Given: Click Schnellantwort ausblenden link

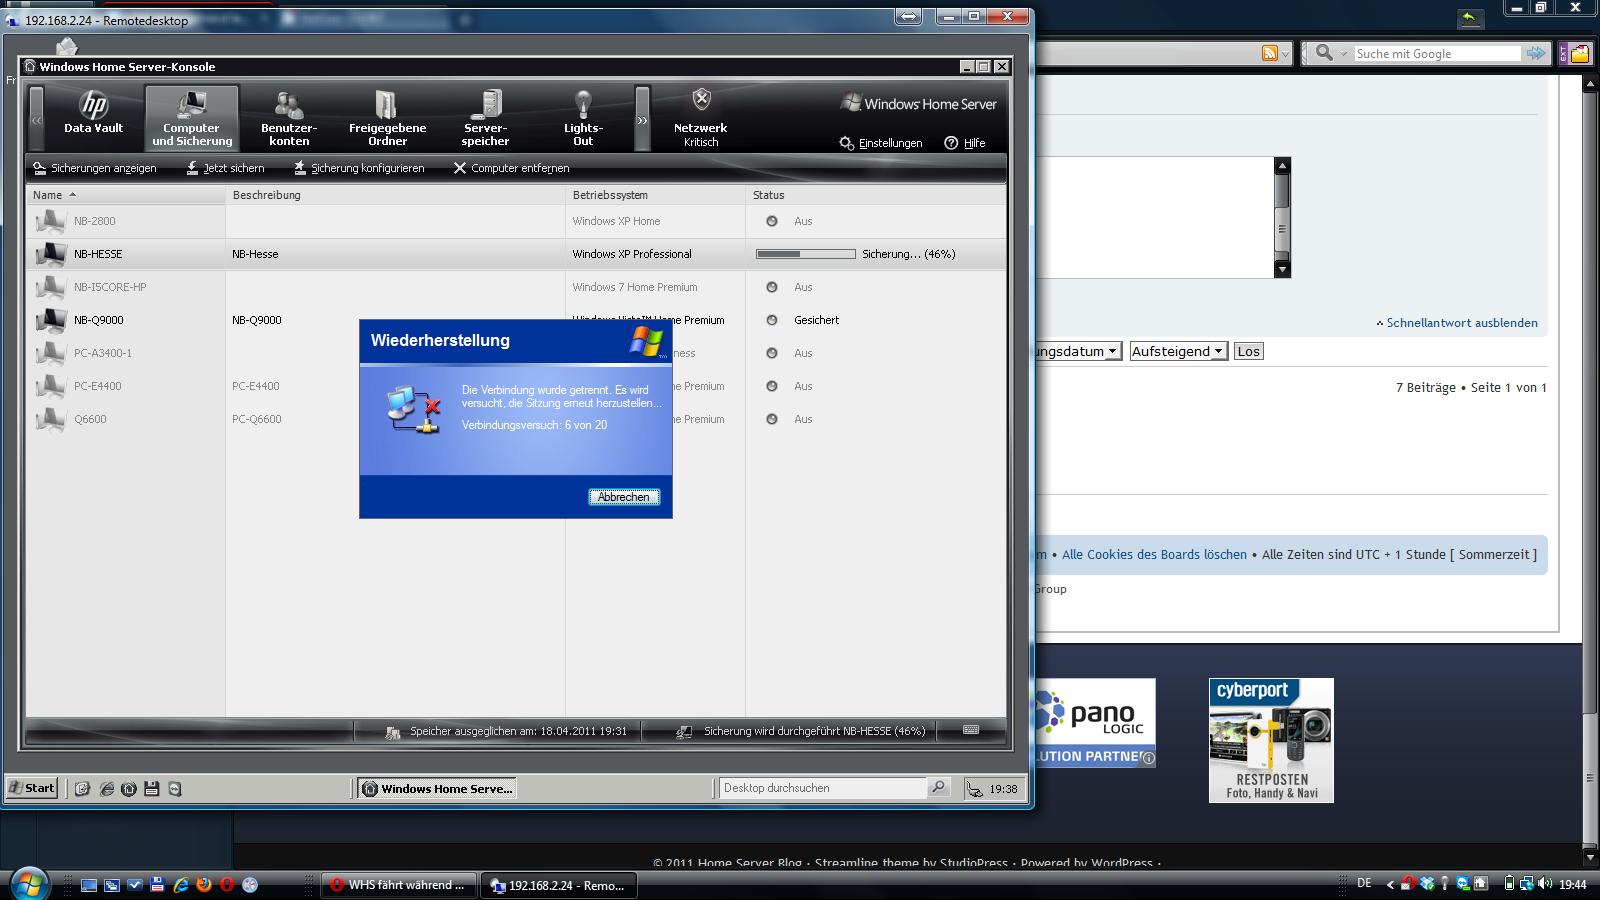Looking at the screenshot, I should [x=1462, y=323].
